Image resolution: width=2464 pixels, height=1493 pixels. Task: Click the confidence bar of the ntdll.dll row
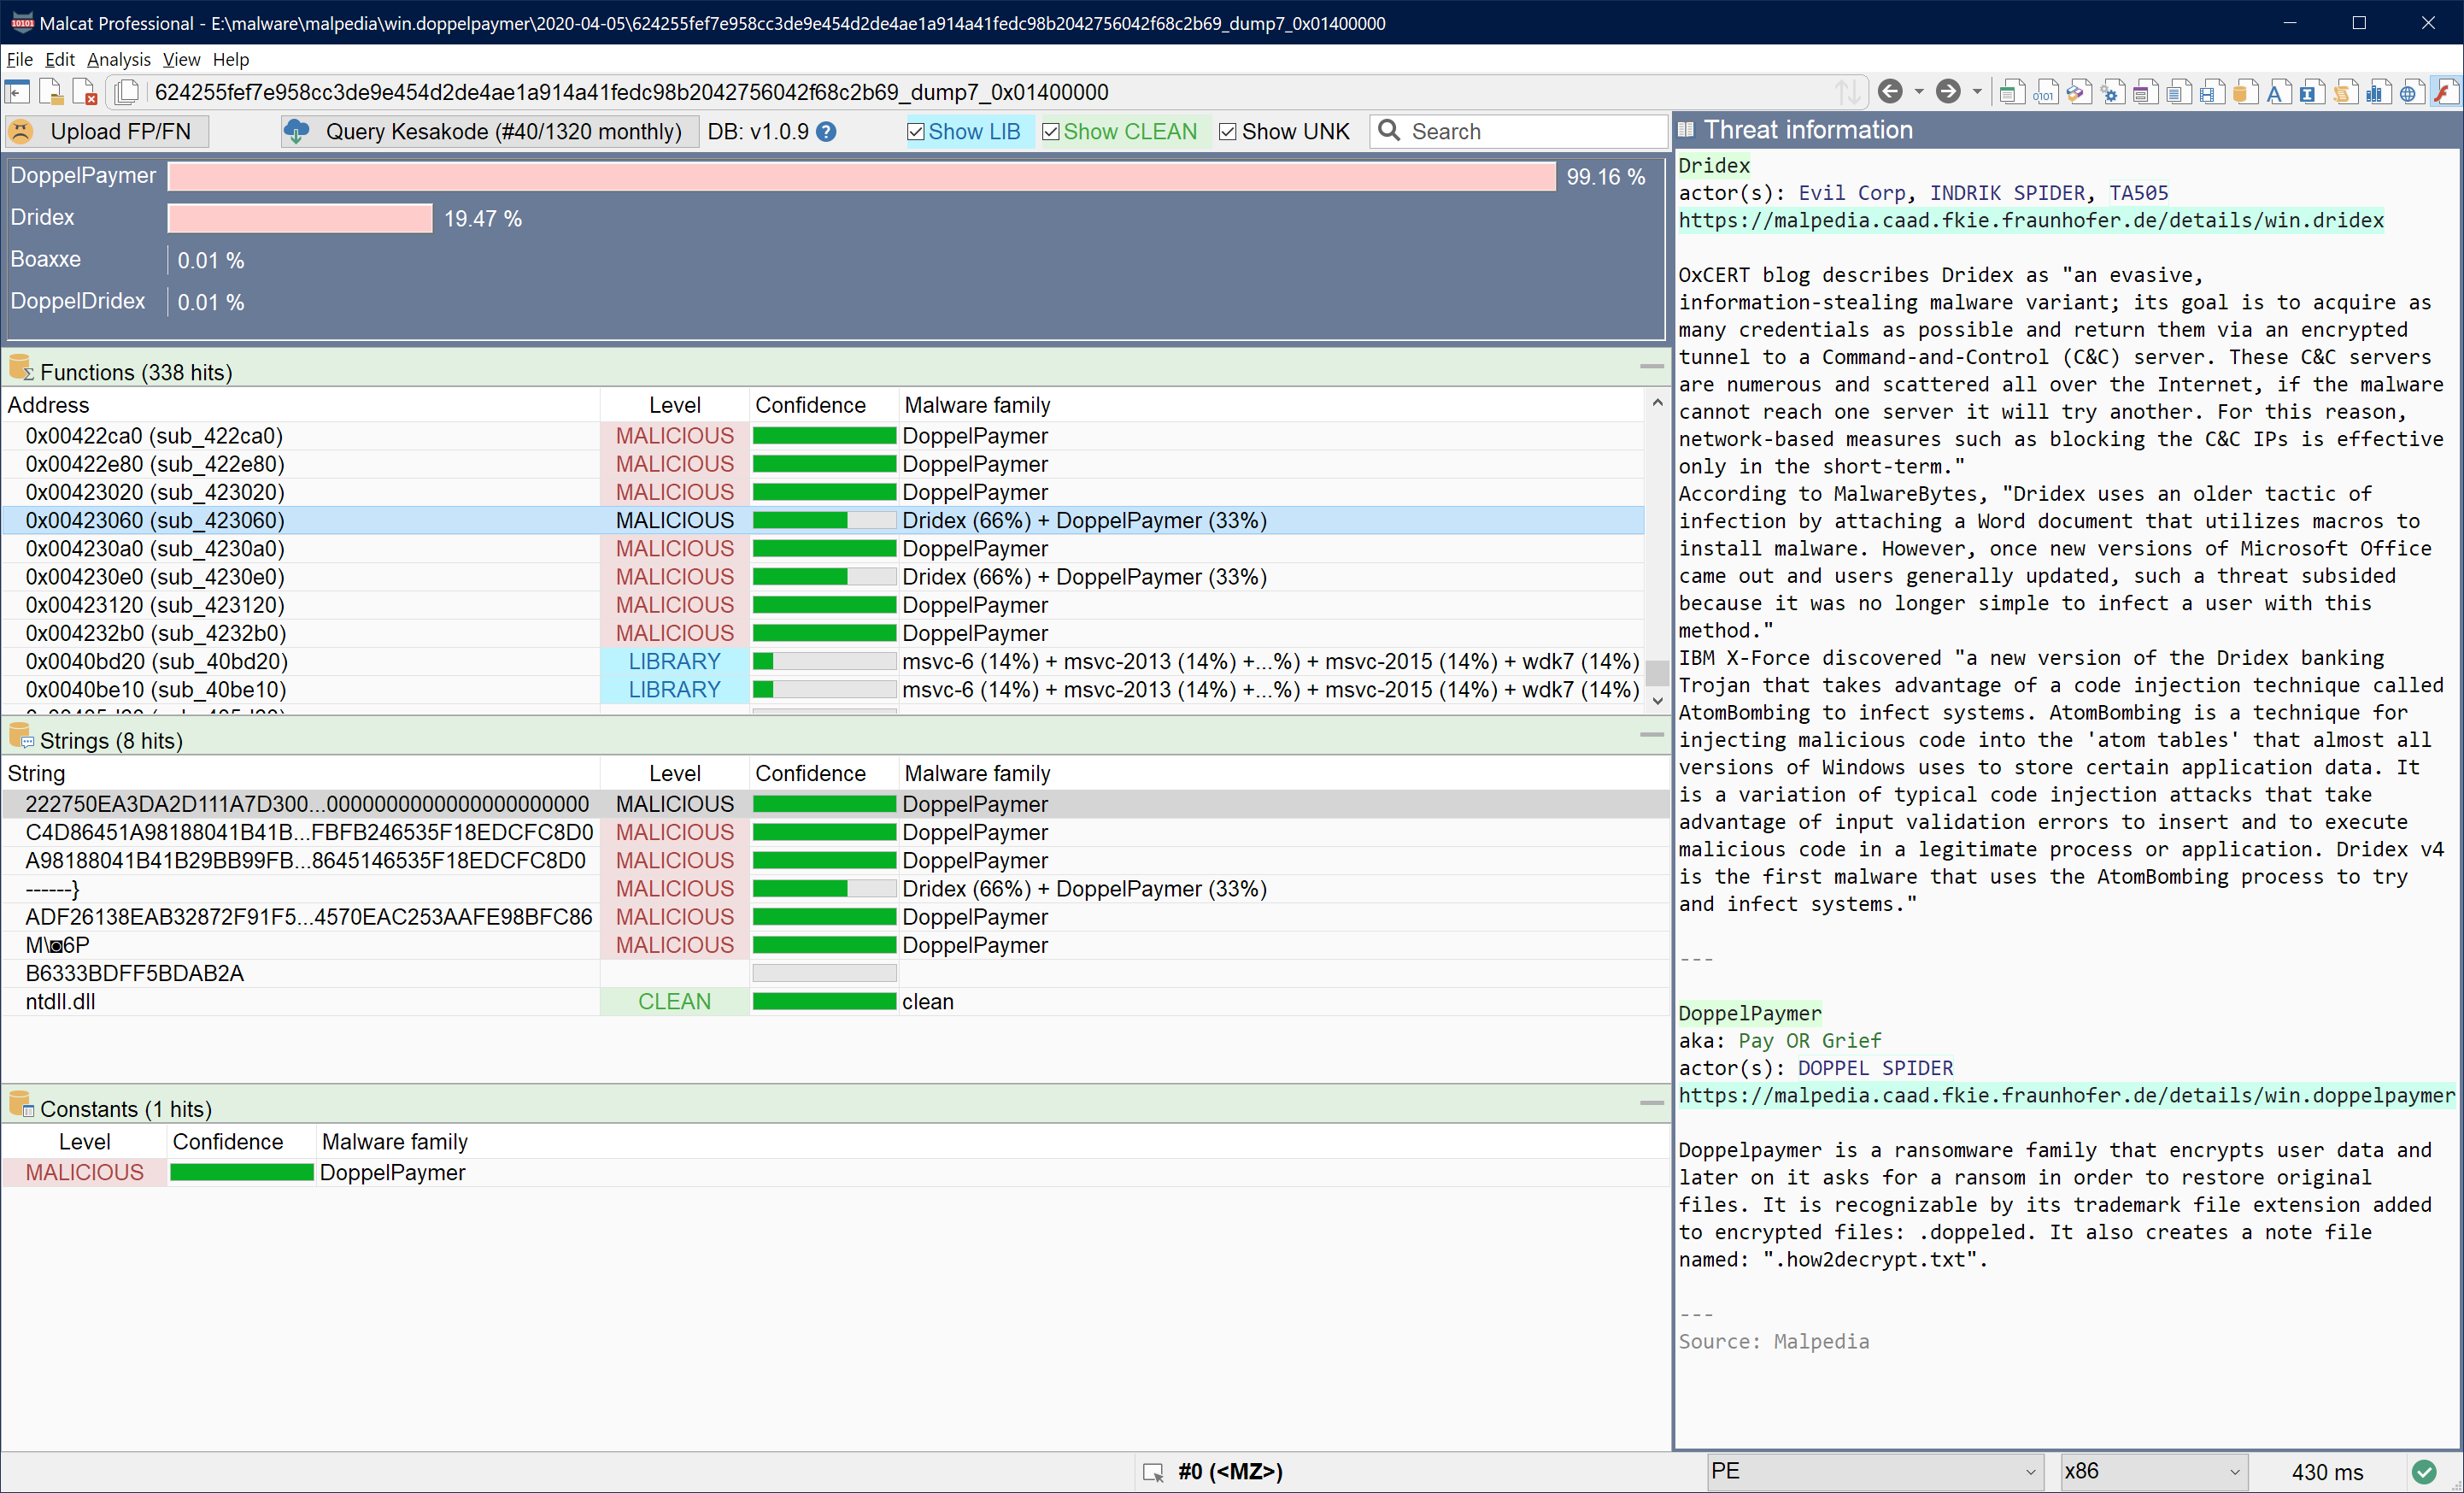tap(824, 1001)
